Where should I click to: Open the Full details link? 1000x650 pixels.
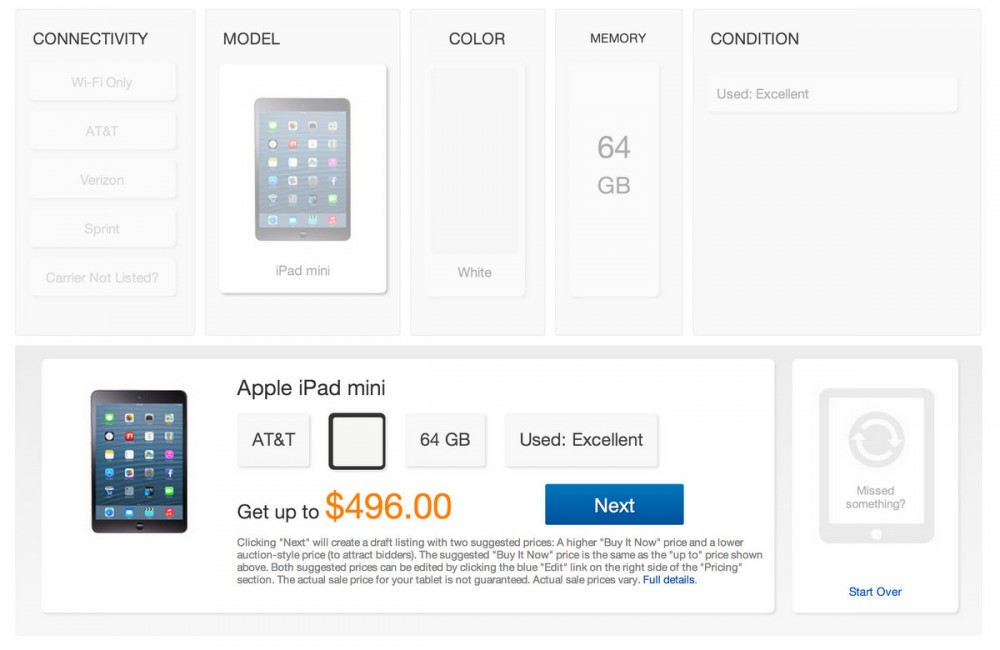(x=668, y=580)
